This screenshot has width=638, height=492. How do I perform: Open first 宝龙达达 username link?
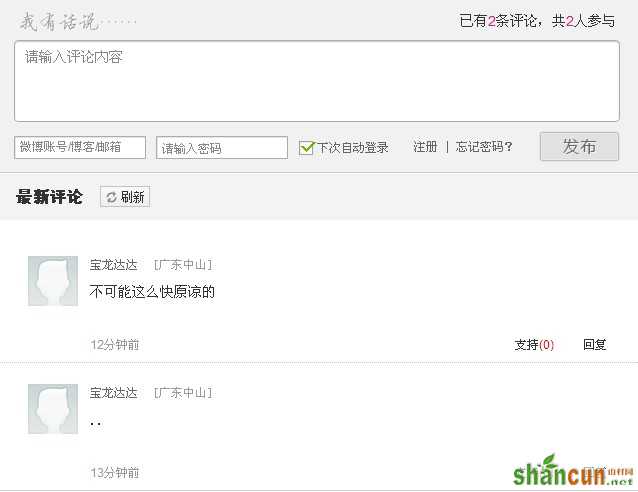(114, 265)
